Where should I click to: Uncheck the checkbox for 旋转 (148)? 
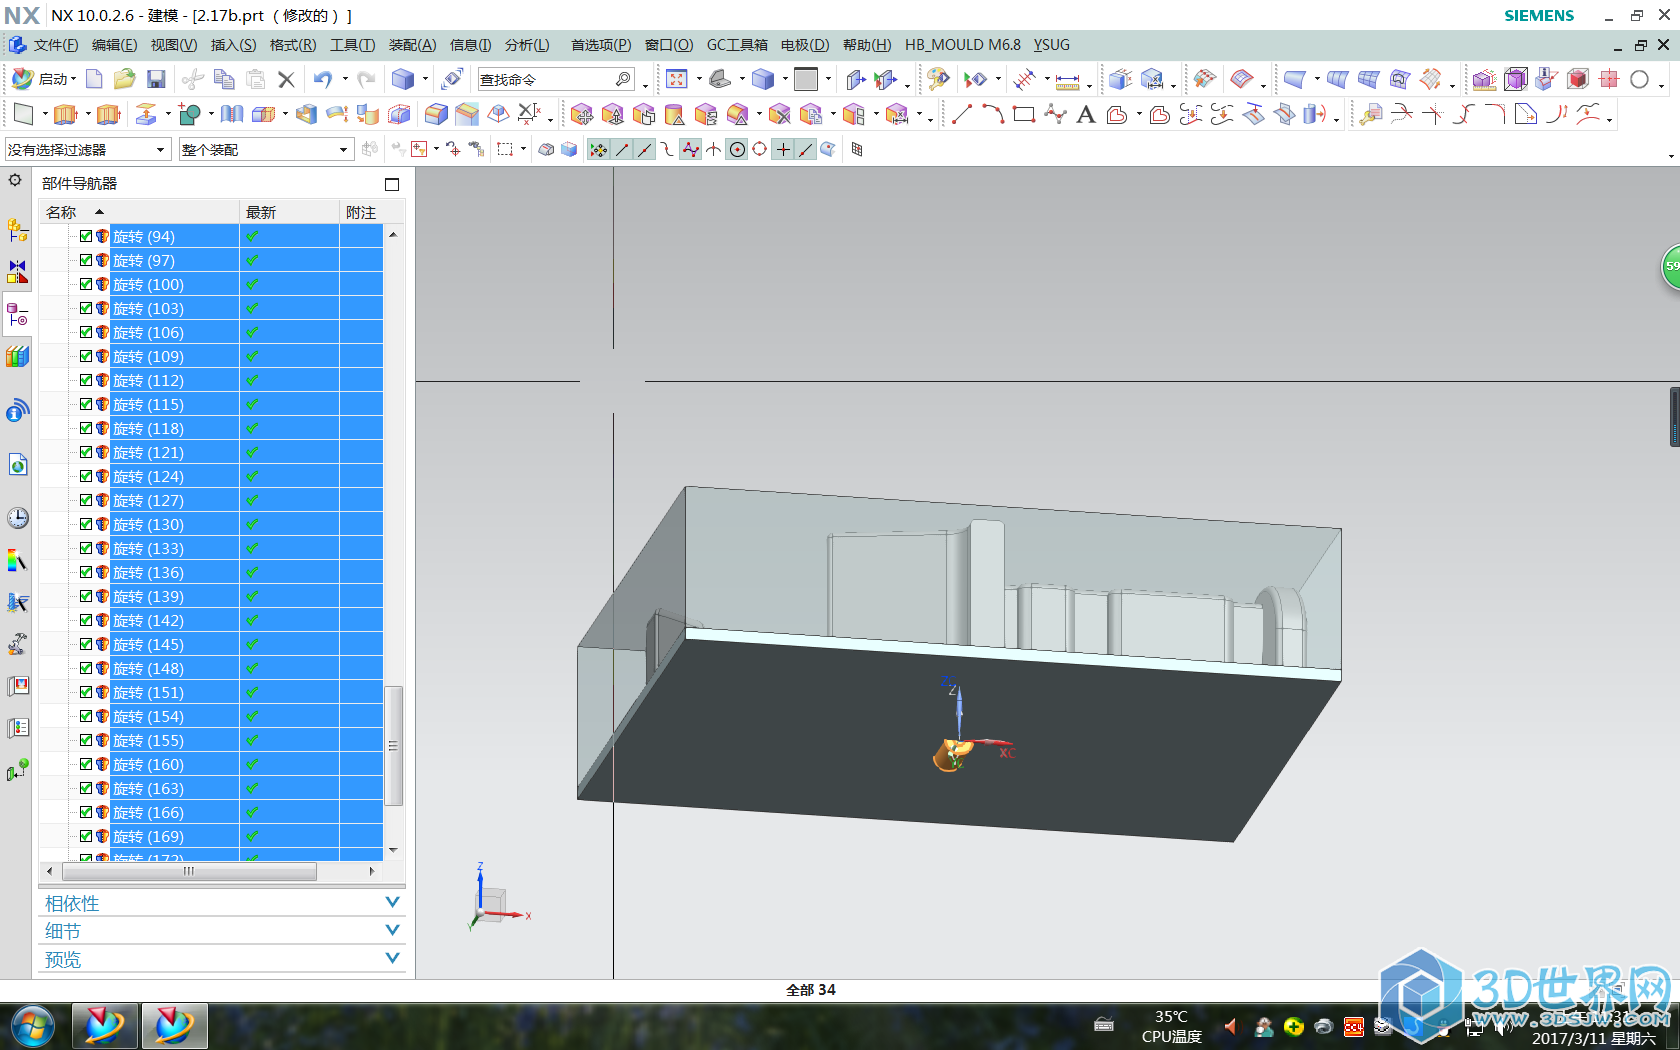(x=86, y=668)
